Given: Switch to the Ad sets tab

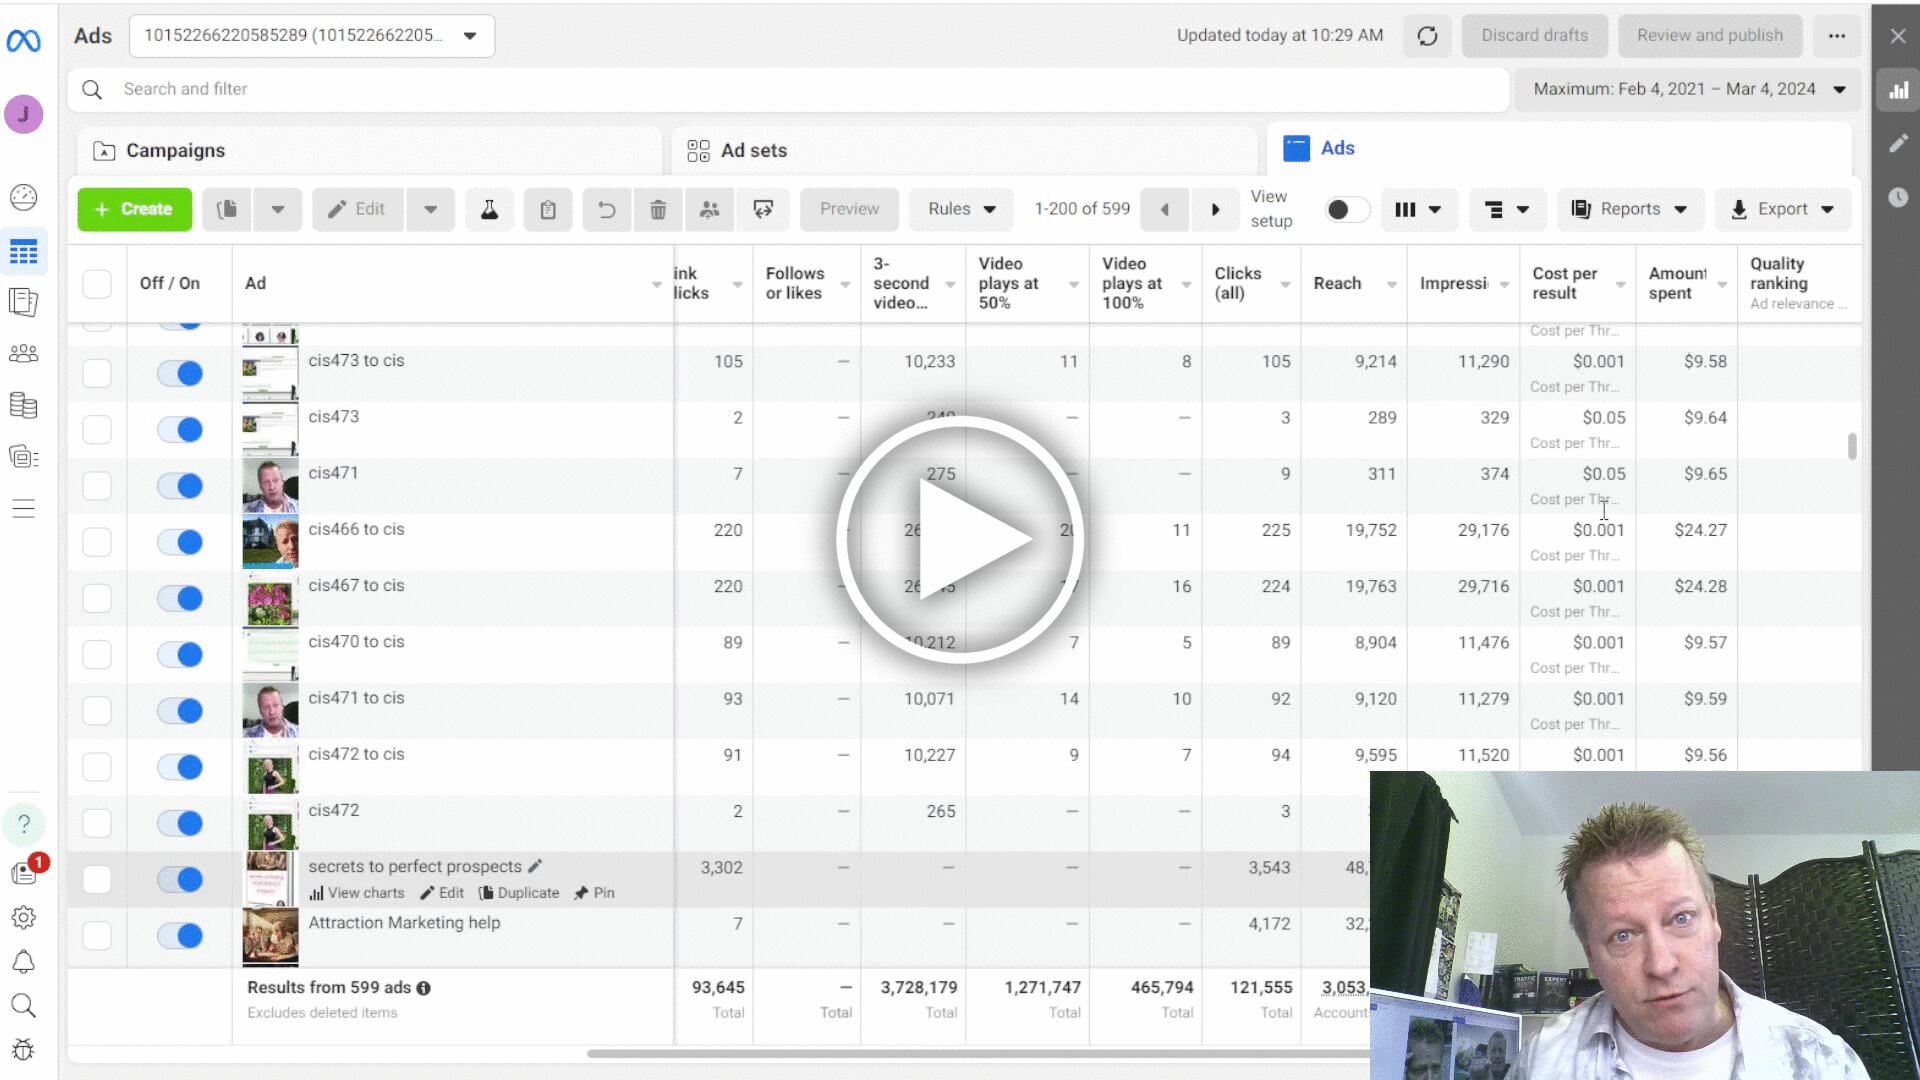Looking at the screenshot, I should coord(964,151).
